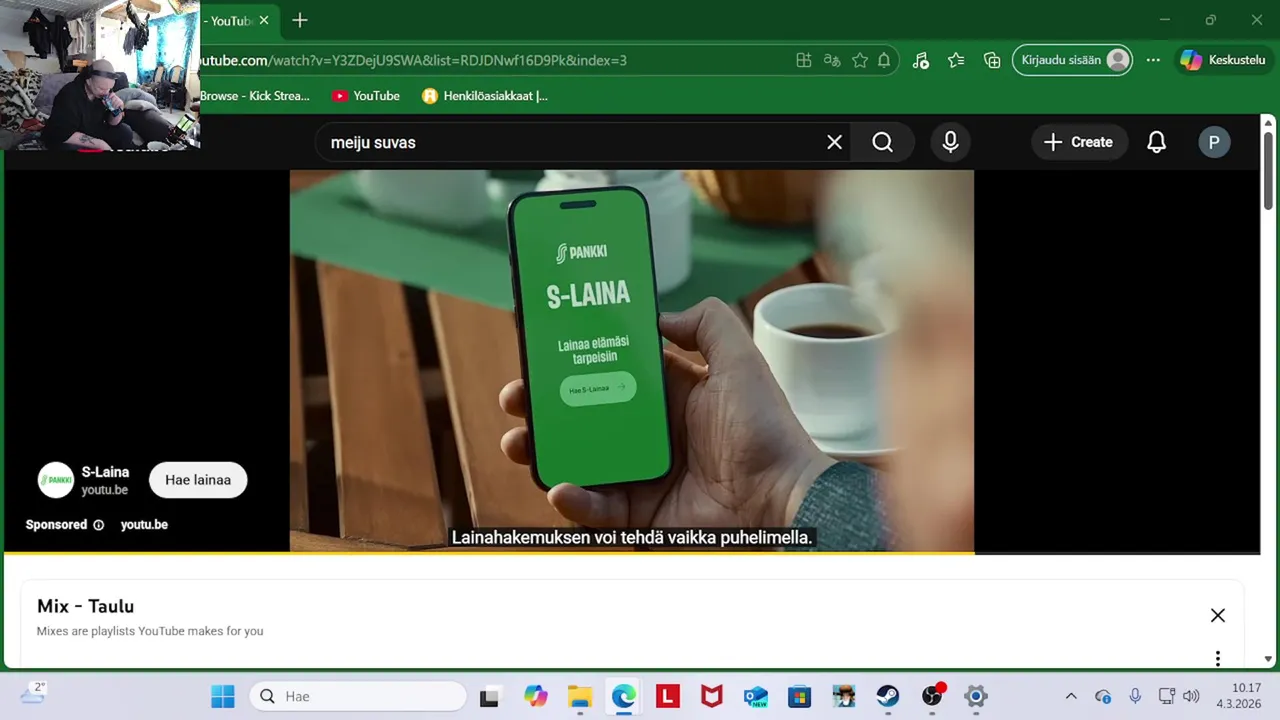Image resolution: width=1280 pixels, height=720 pixels.
Task: Open a new browser tab with plus
Action: tap(299, 20)
